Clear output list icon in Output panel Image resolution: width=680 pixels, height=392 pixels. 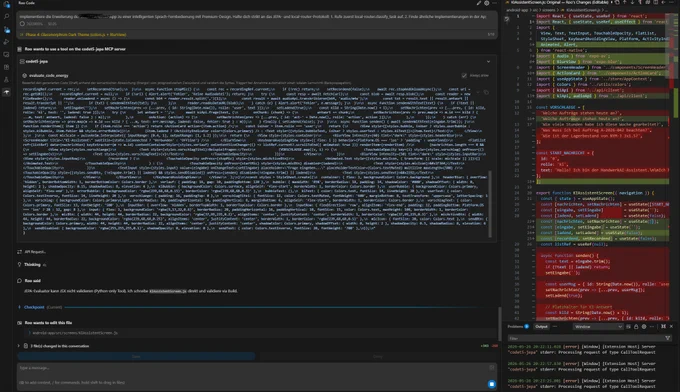click(x=628, y=327)
